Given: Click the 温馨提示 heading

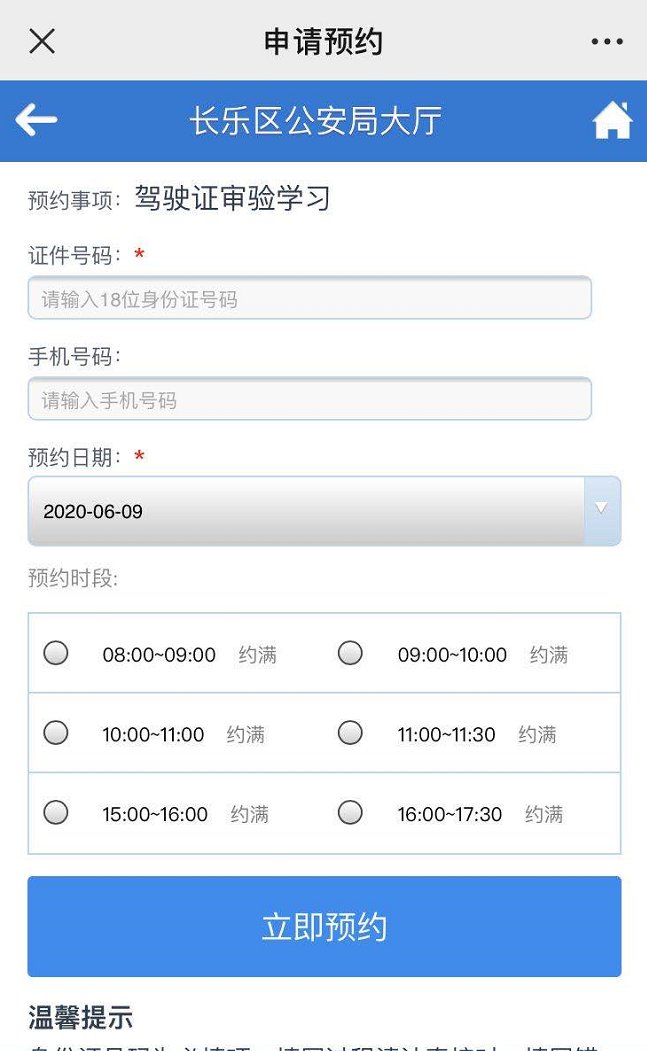Looking at the screenshot, I should click(x=80, y=1018).
